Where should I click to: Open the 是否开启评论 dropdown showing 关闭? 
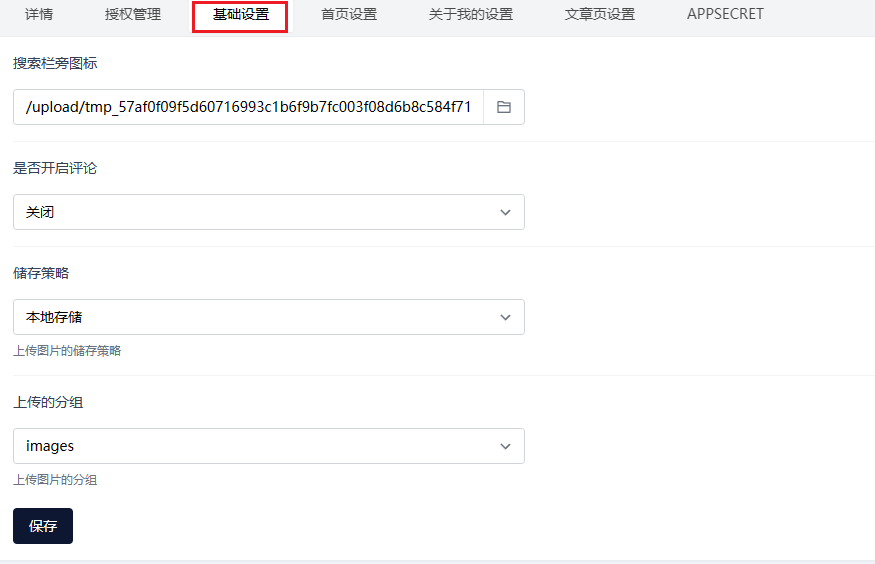pos(269,212)
